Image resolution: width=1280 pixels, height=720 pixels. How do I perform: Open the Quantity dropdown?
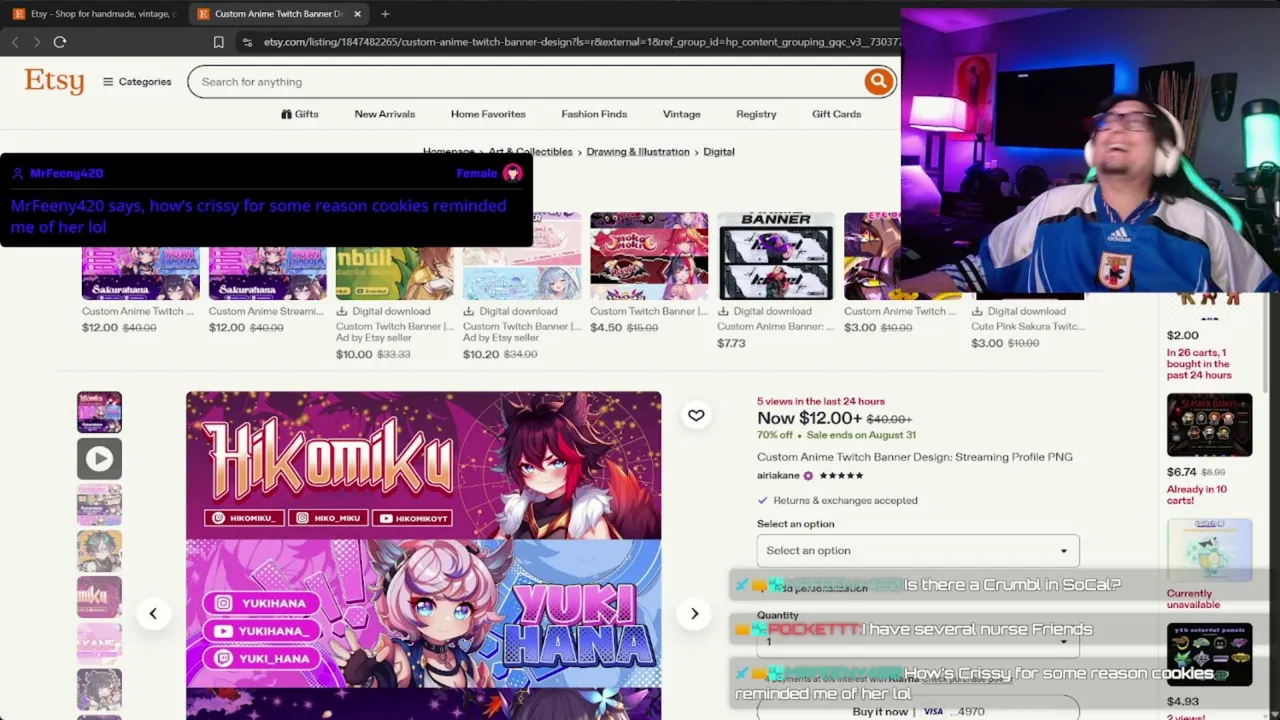918,640
